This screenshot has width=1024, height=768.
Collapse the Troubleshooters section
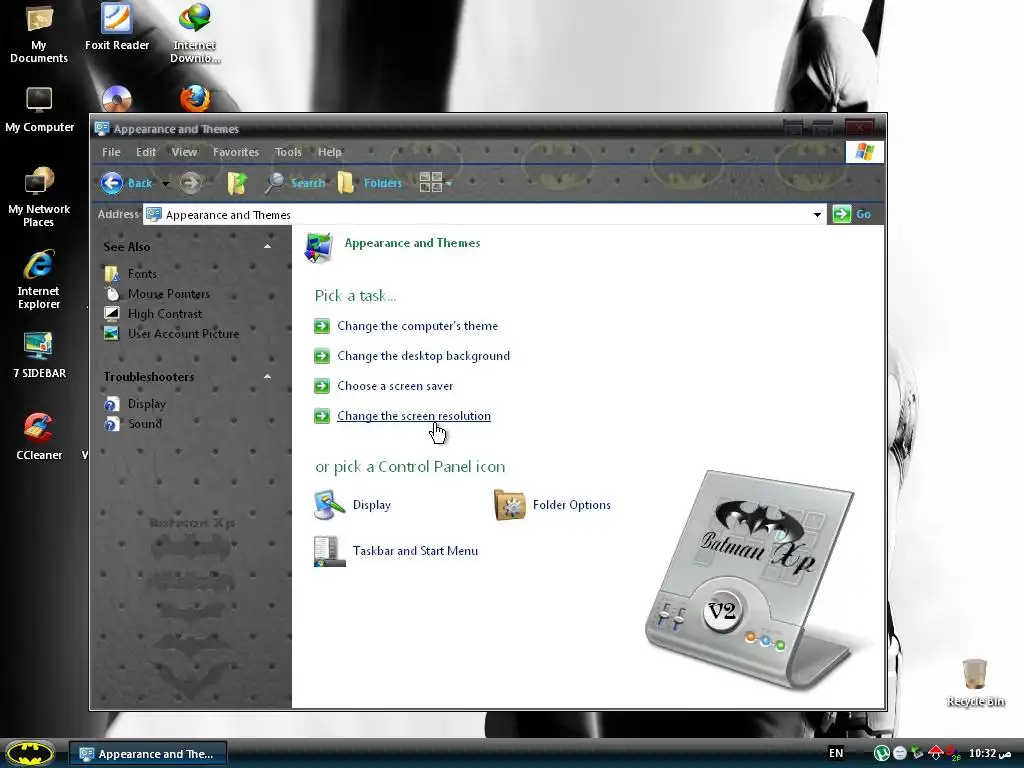click(267, 377)
